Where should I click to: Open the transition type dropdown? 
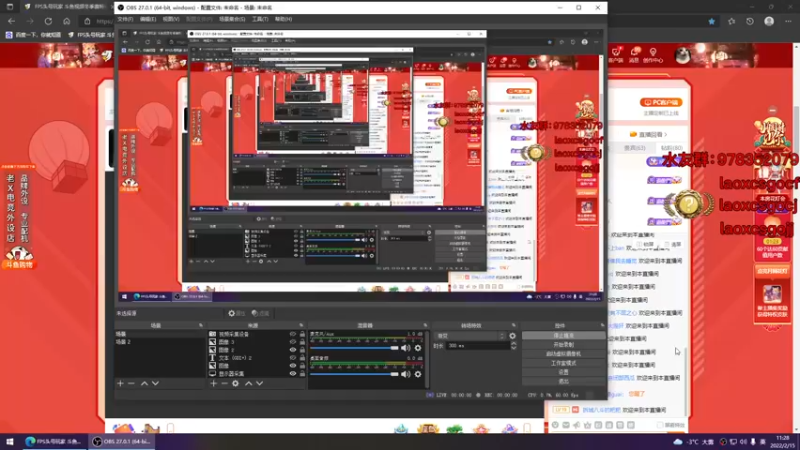coord(470,336)
